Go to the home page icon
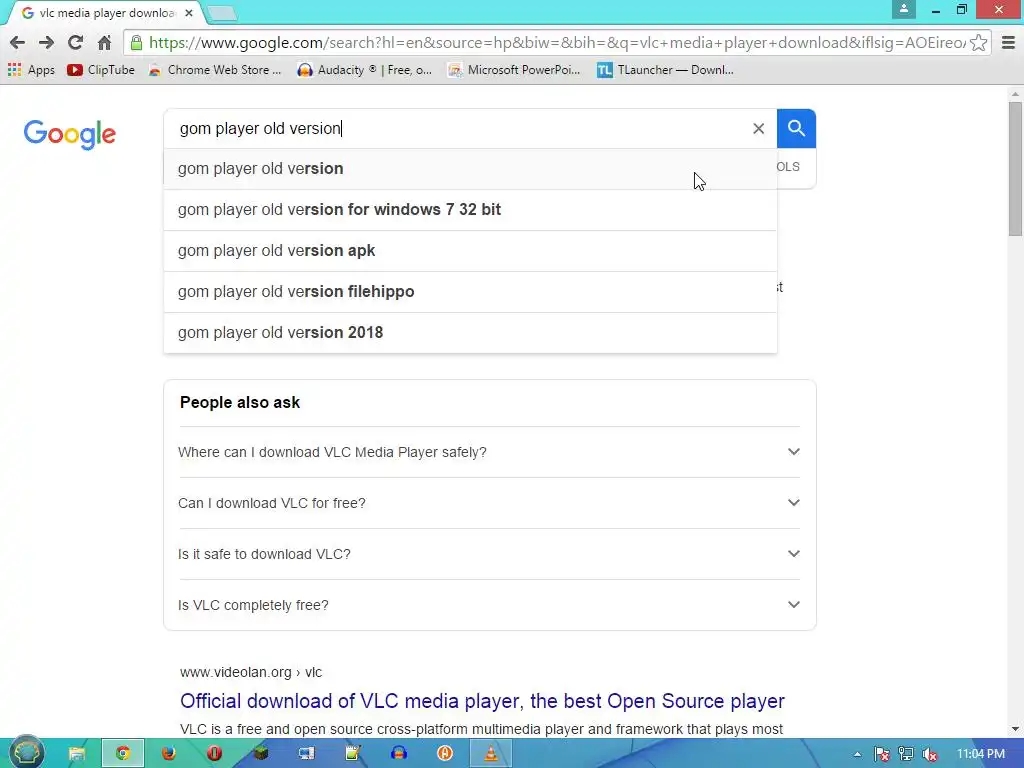Viewport: 1024px width, 768px height. click(x=104, y=42)
